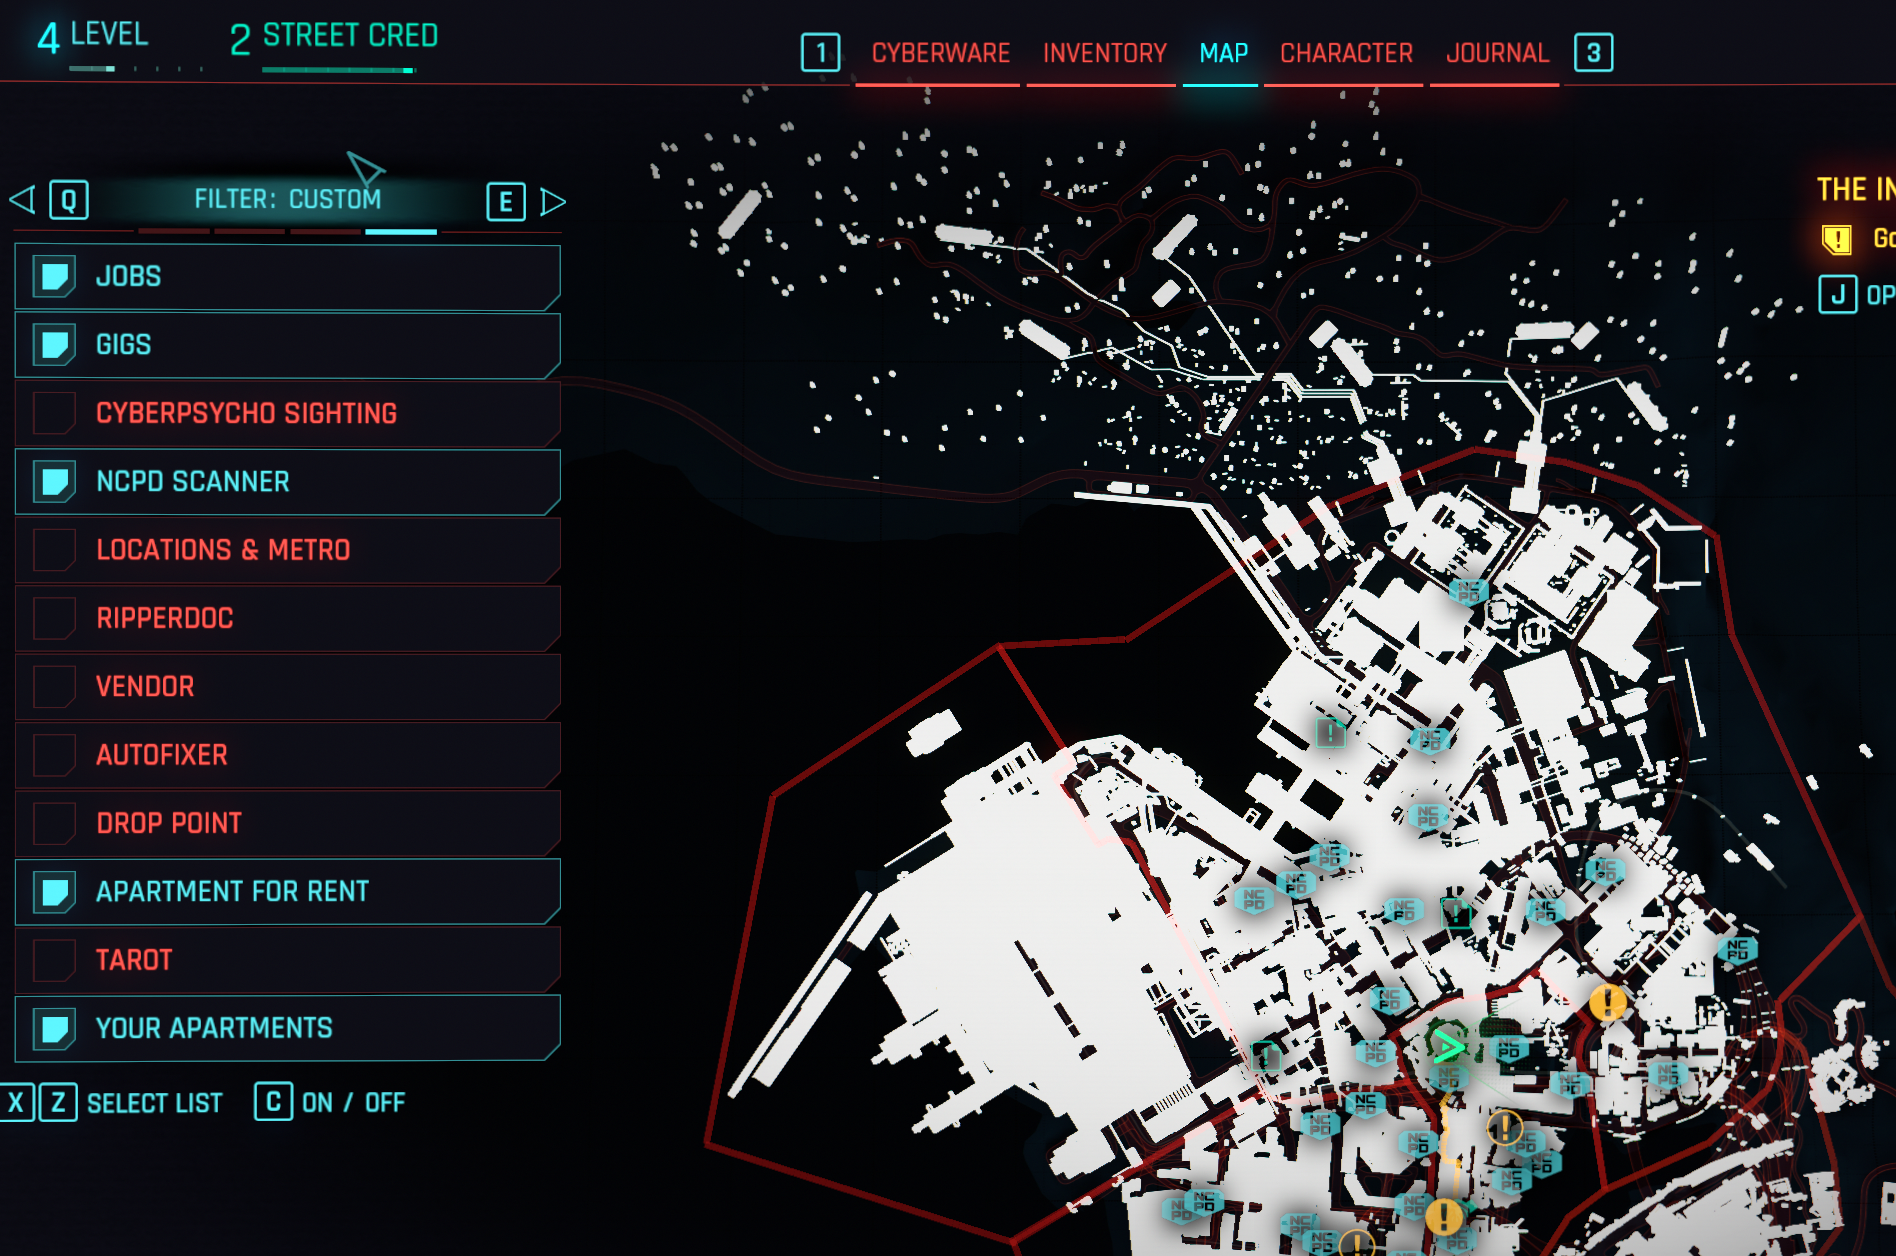Click the 1 key hint beside Cyberware
The width and height of the screenshot is (1896, 1256).
pyautogui.click(x=821, y=52)
